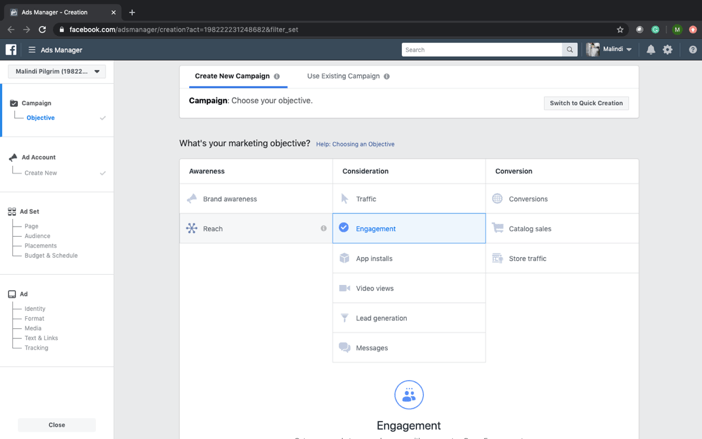Open the Malindi Pilgrim account dropdown

[x=57, y=72]
